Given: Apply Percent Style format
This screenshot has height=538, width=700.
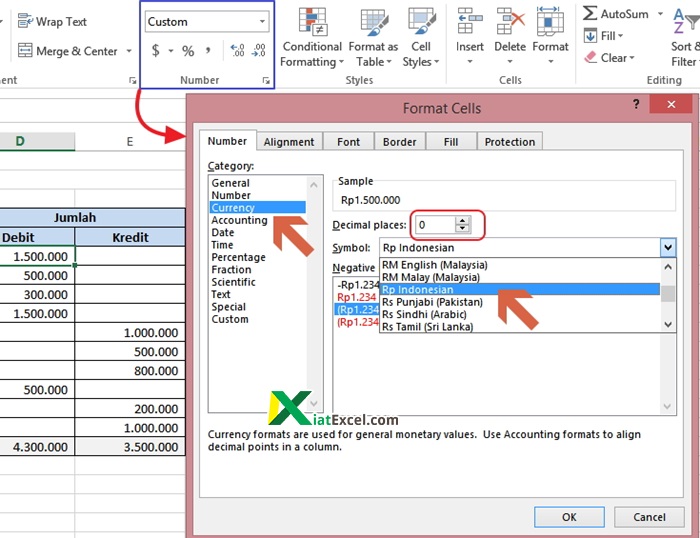Looking at the screenshot, I should 188,51.
